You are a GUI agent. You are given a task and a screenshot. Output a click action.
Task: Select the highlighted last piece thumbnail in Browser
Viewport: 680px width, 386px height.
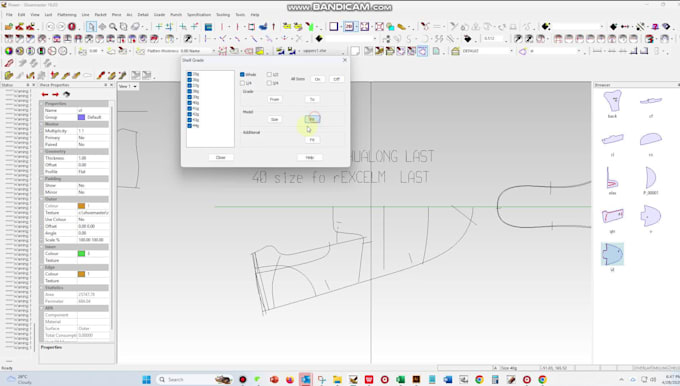coord(612,254)
